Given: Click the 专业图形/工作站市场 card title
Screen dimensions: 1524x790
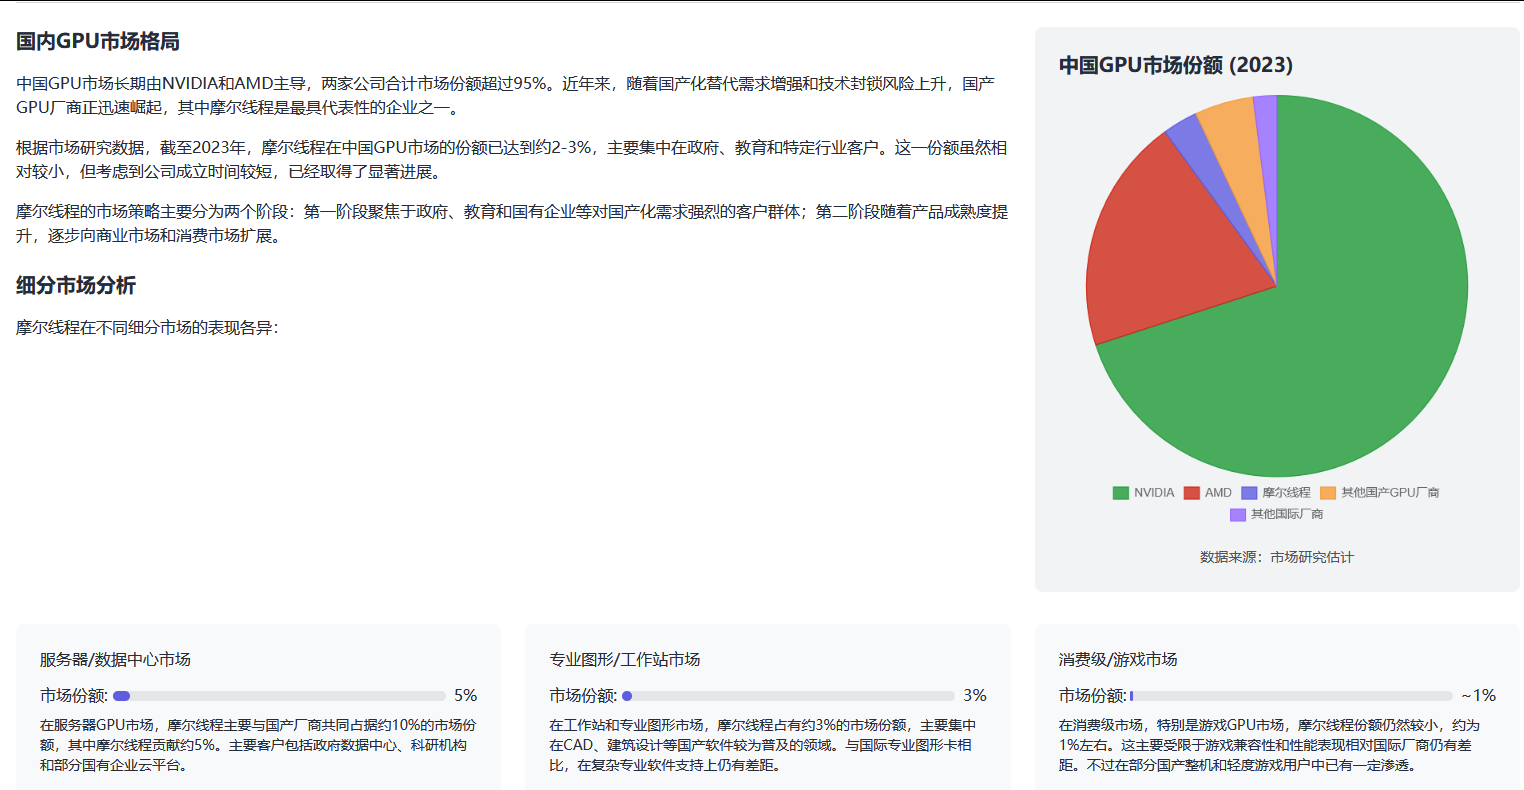Looking at the screenshot, I should [x=625, y=659].
